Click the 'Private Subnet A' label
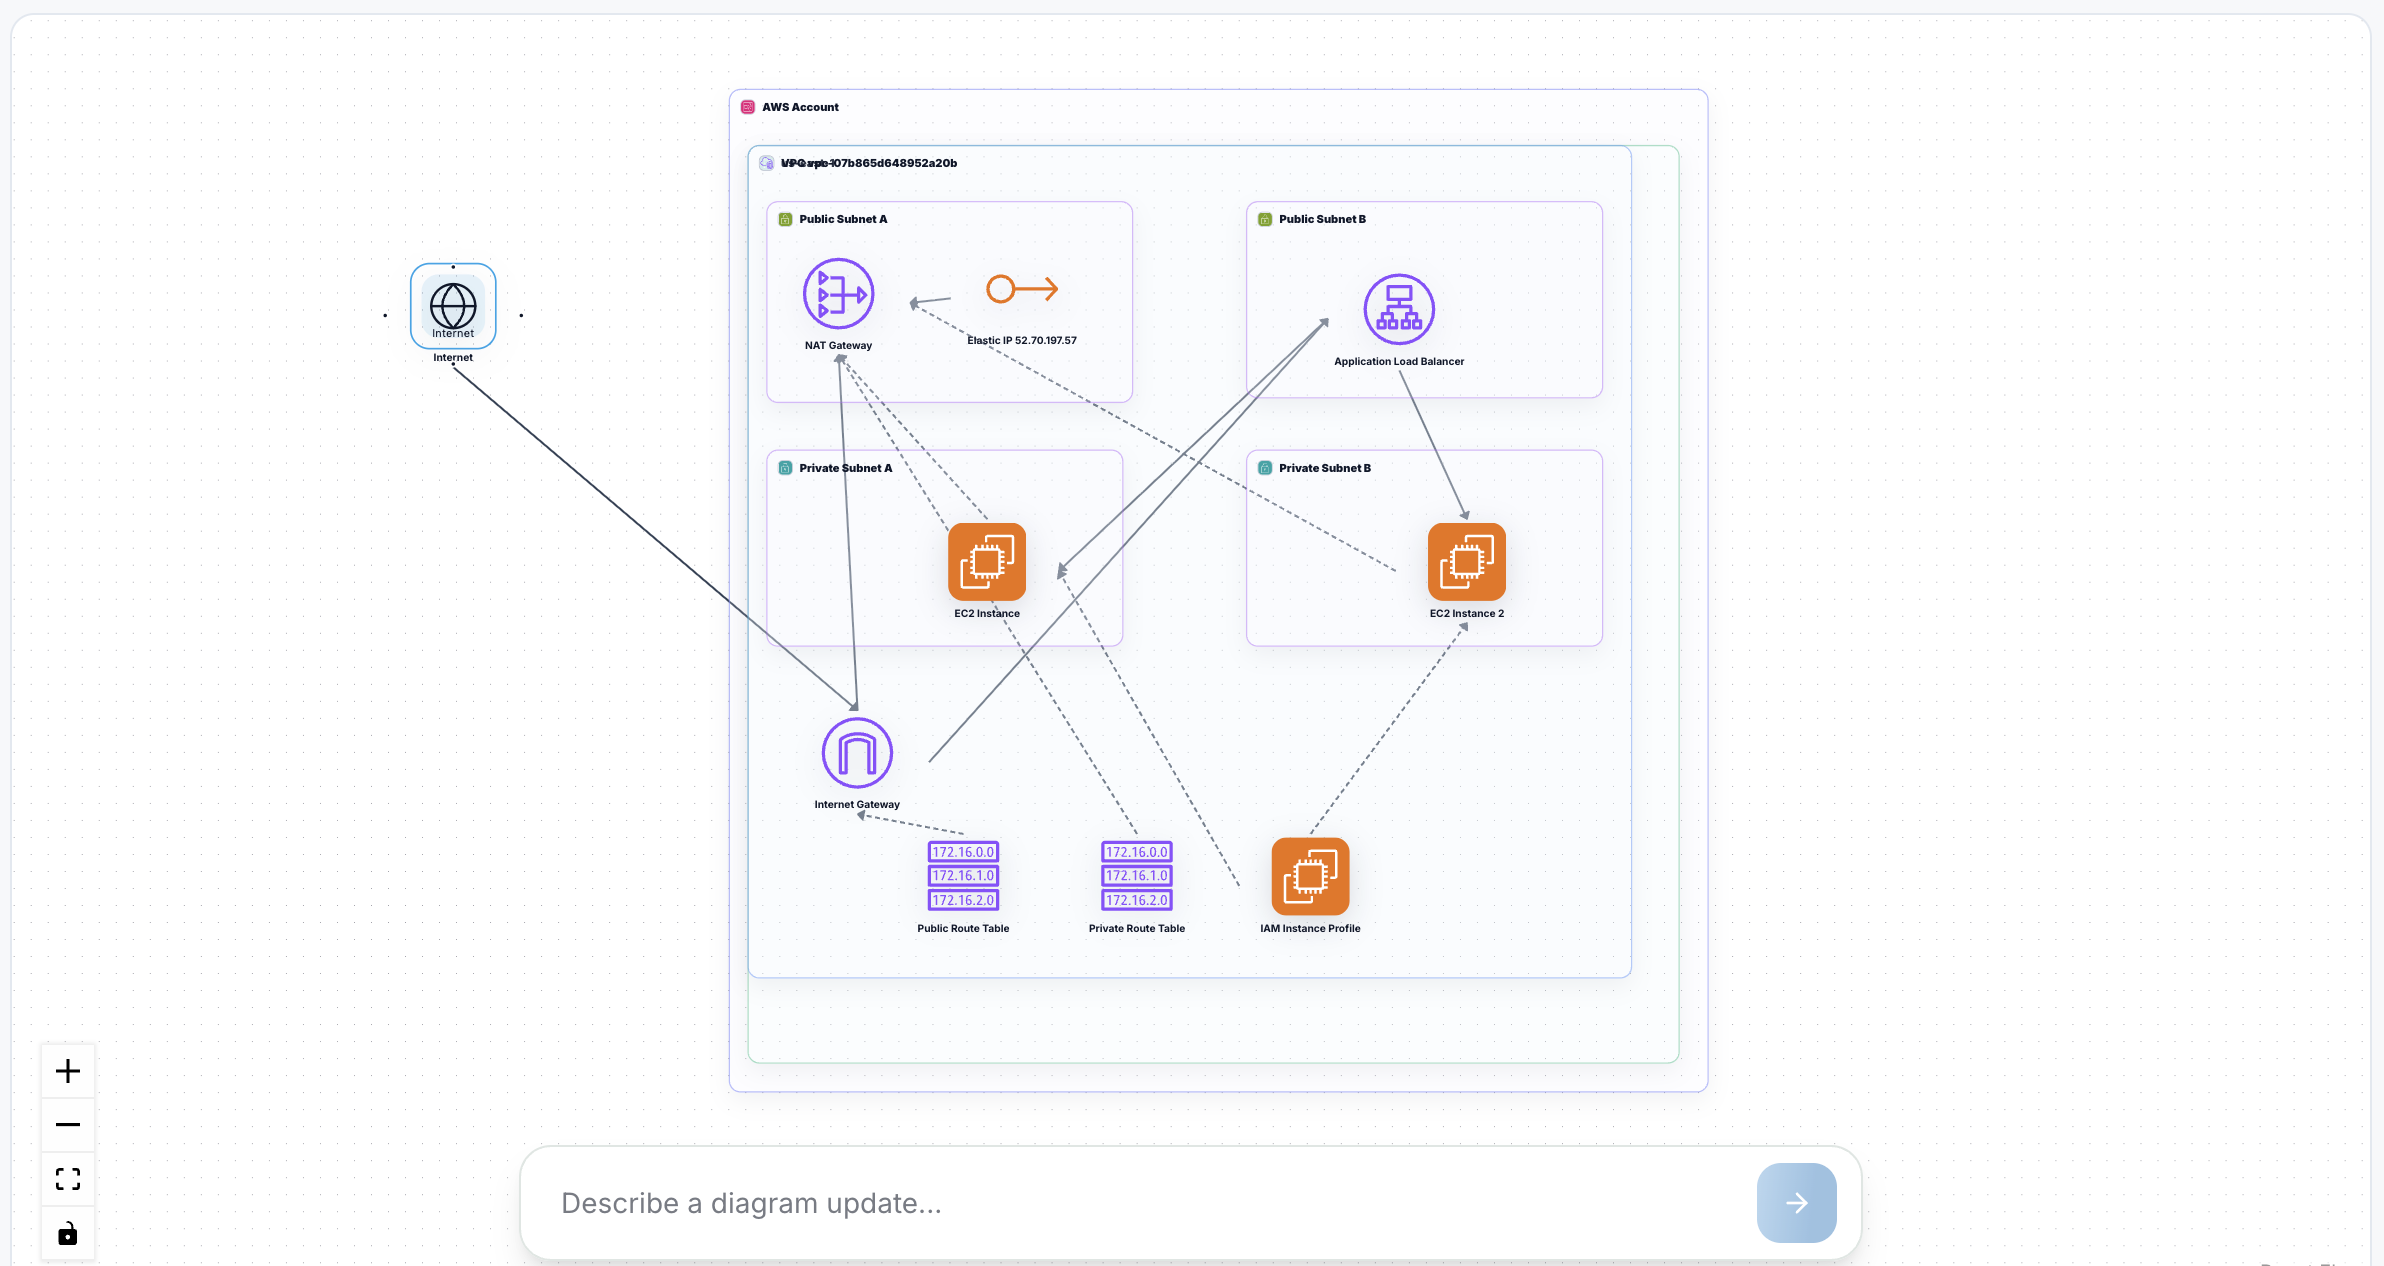Image resolution: width=2384 pixels, height=1266 pixels. (845, 468)
